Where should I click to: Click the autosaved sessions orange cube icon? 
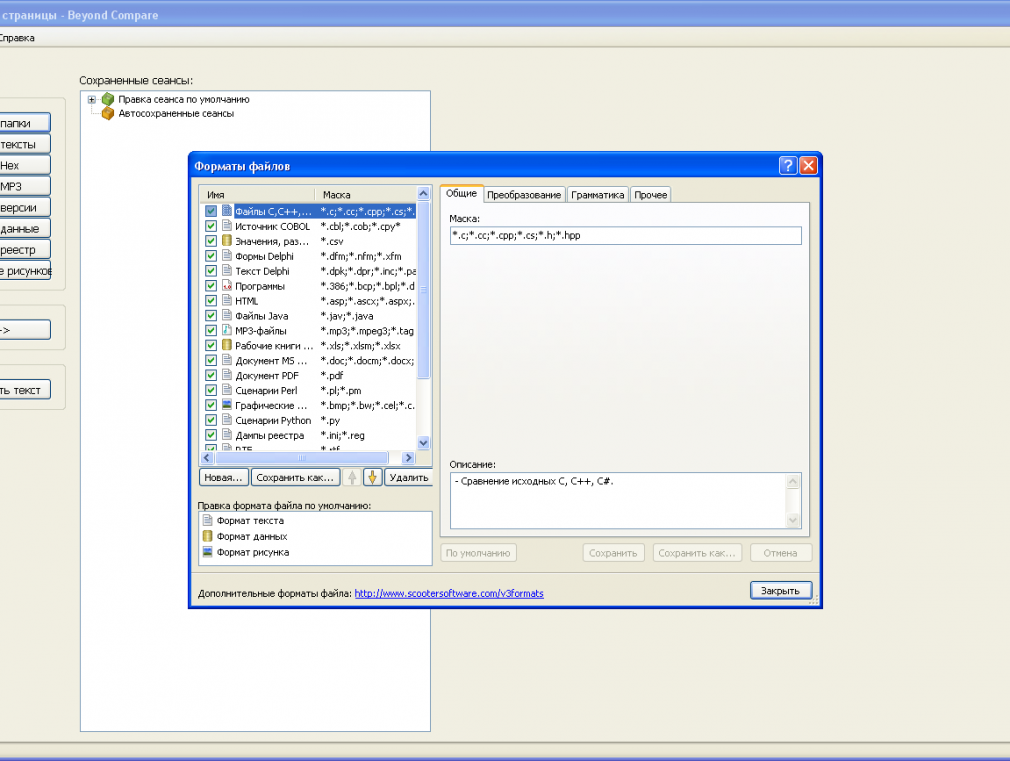[108, 113]
